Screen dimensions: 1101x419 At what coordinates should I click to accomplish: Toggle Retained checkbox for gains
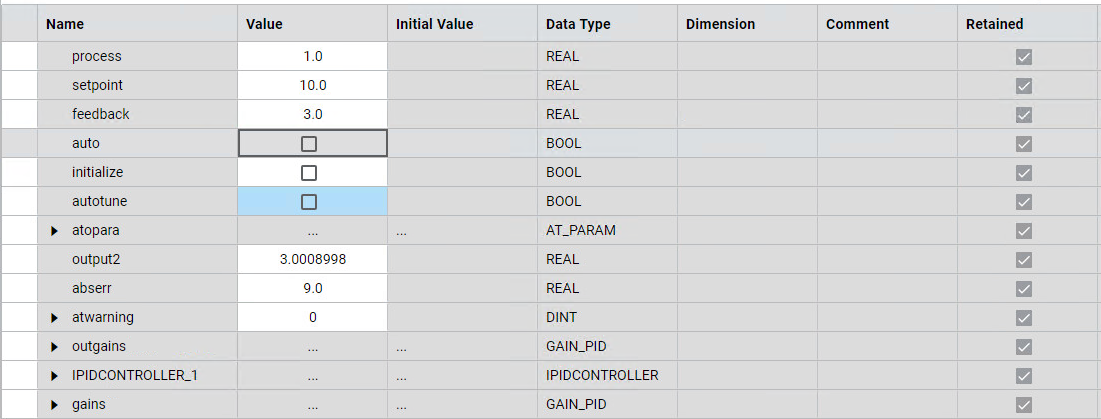coord(1023,405)
